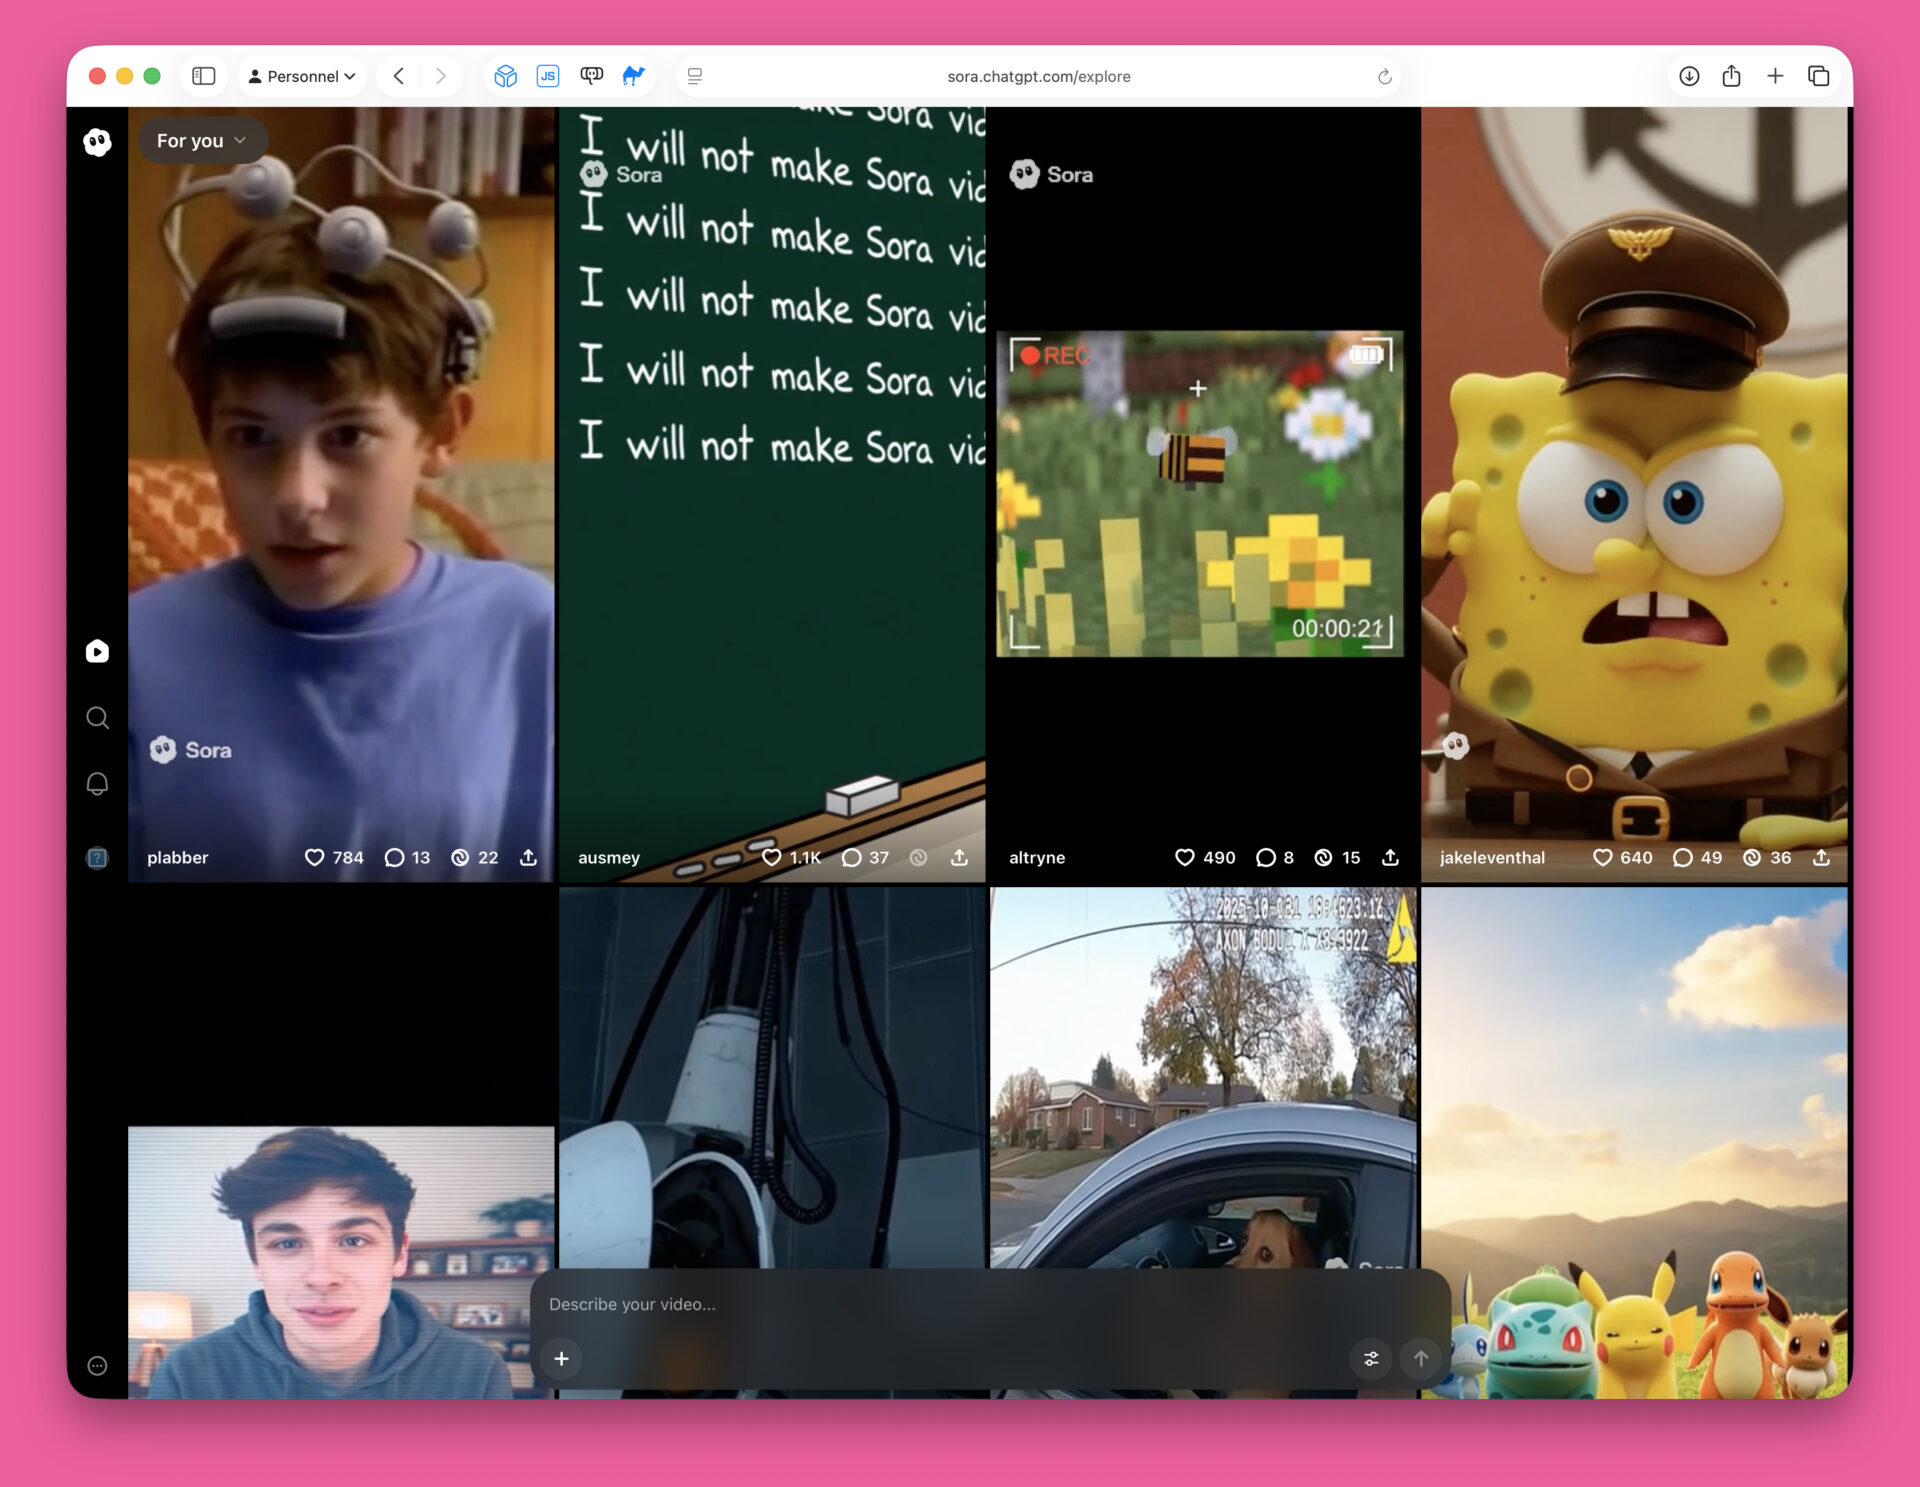Remix altryne's video icon
Image resolution: width=1920 pixels, height=1487 pixels.
[x=1323, y=858]
